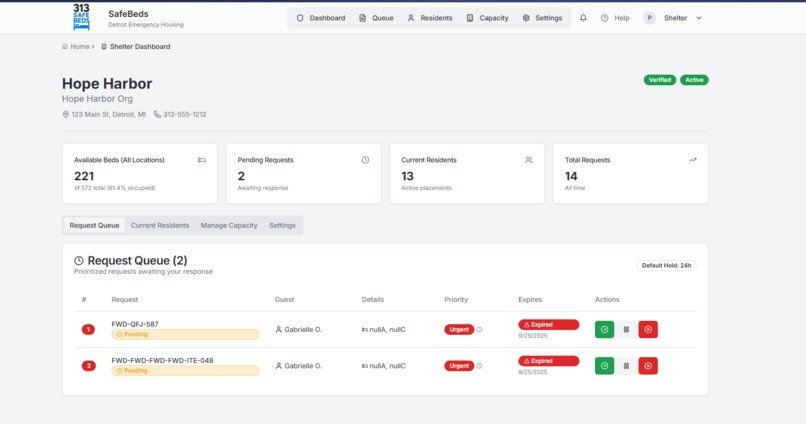Click the Current Residents value 13
Screen dimensions: 806x424
click(407, 176)
